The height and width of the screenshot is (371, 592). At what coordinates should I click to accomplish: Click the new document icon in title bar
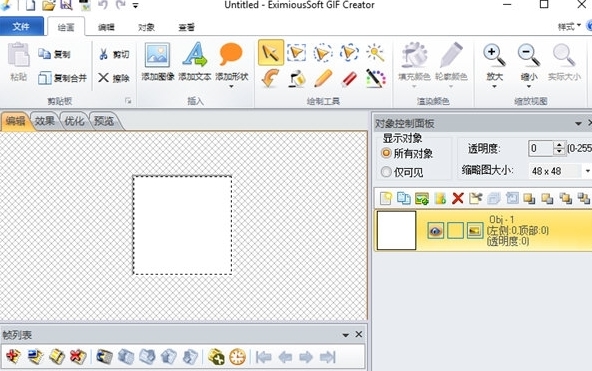[30, 5]
